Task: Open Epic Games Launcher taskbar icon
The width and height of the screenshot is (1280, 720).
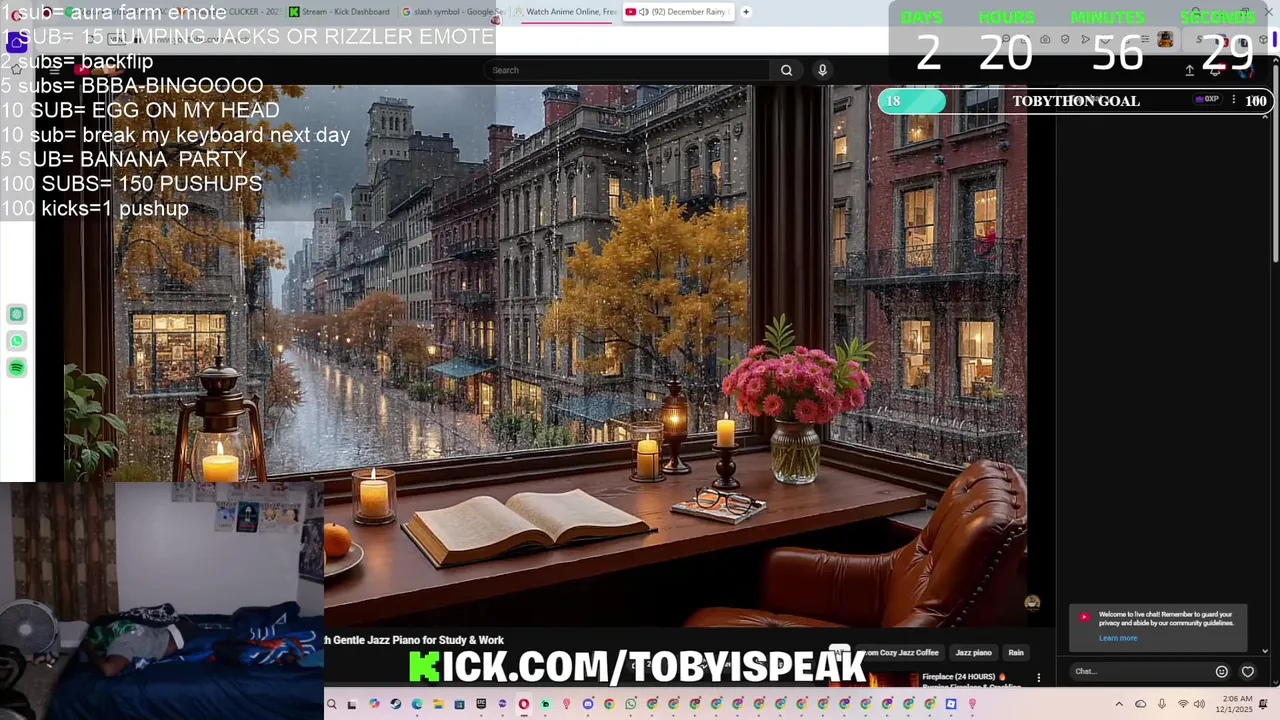Action: tap(481, 705)
